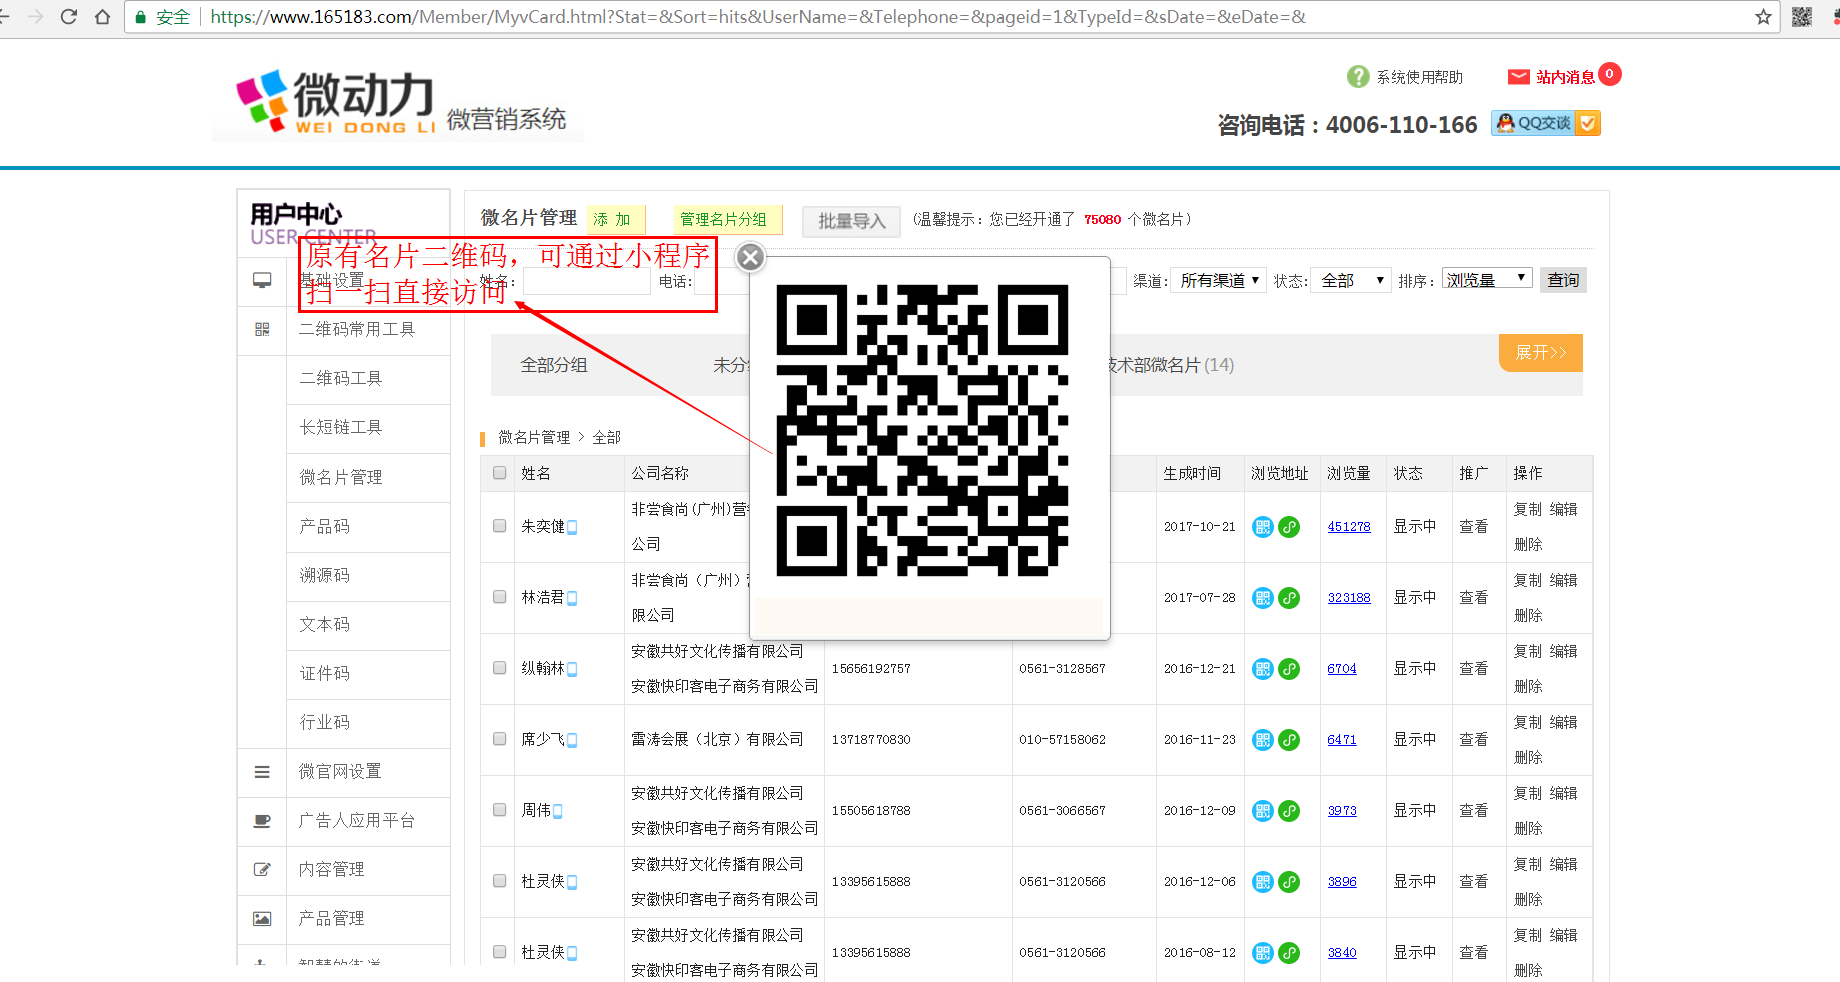Close the QR code popup
Image resolution: width=1840 pixels, height=982 pixels.
coord(750,258)
